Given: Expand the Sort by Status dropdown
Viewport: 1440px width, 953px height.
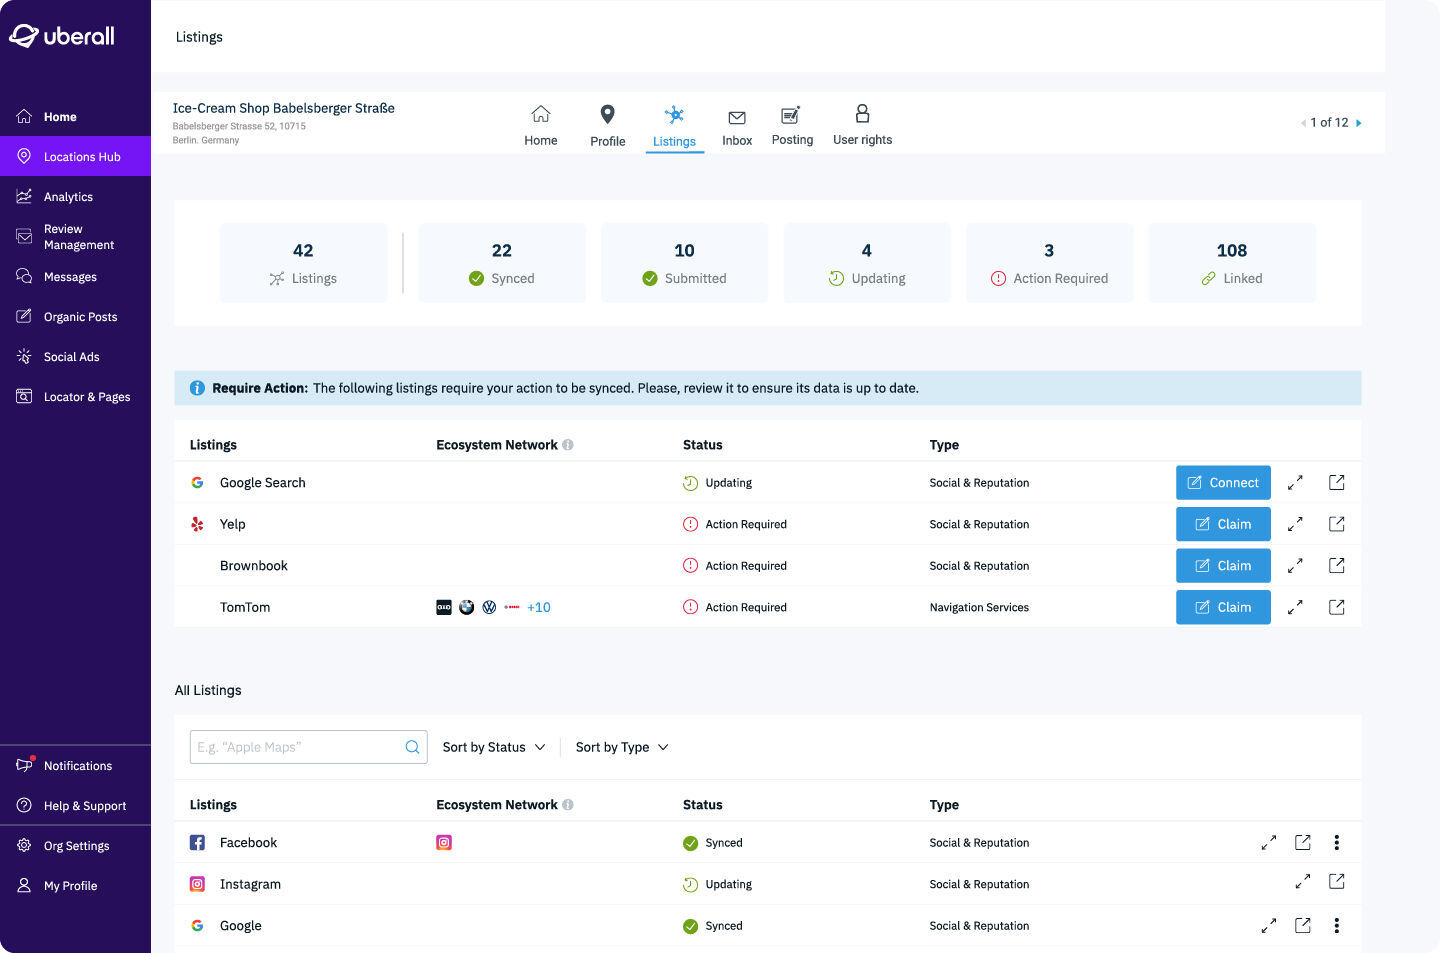Looking at the screenshot, I should coord(494,747).
